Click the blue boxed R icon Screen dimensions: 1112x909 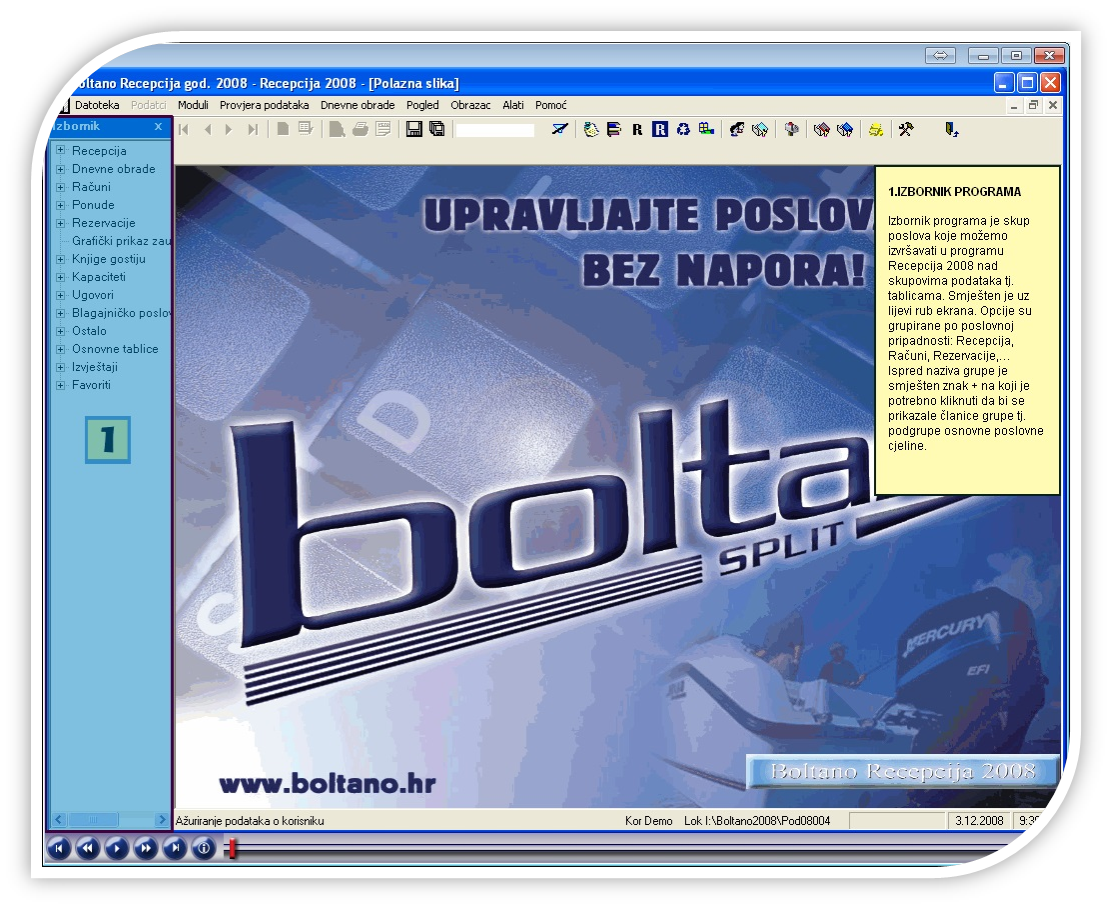[x=660, y=129]
